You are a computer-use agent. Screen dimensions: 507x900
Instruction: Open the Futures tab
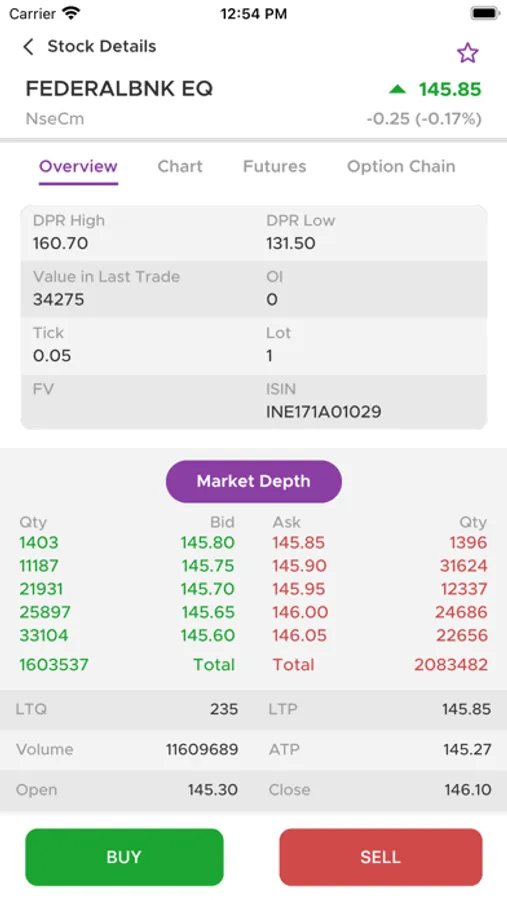274,166
